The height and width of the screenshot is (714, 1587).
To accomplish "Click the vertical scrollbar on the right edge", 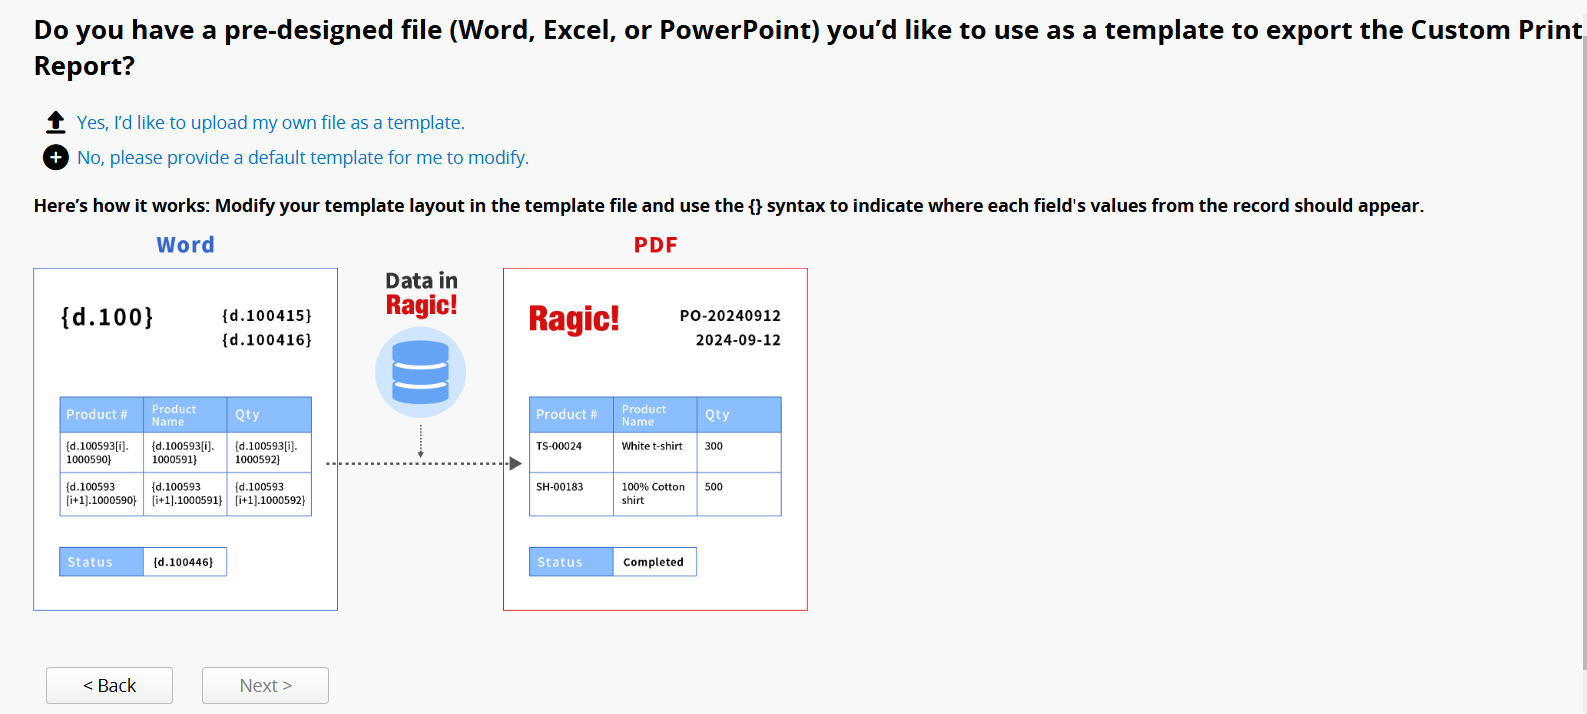I will (1583, 350).
